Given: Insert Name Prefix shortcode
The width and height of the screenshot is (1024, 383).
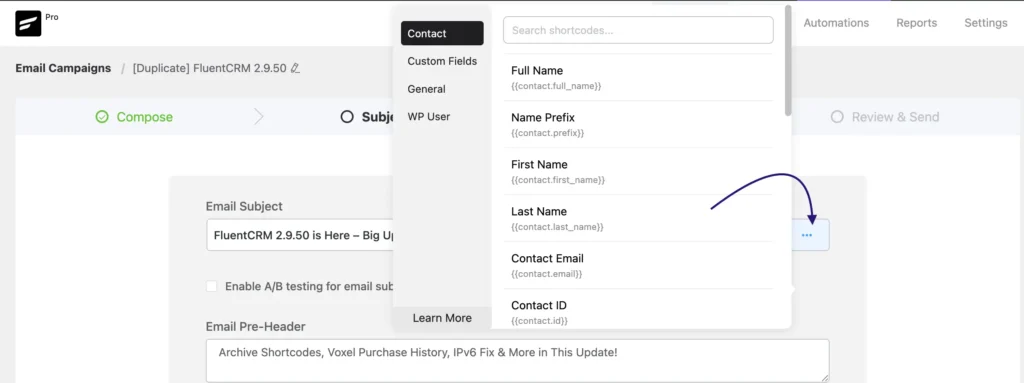Looking at the screenshot, I should 638,124.
